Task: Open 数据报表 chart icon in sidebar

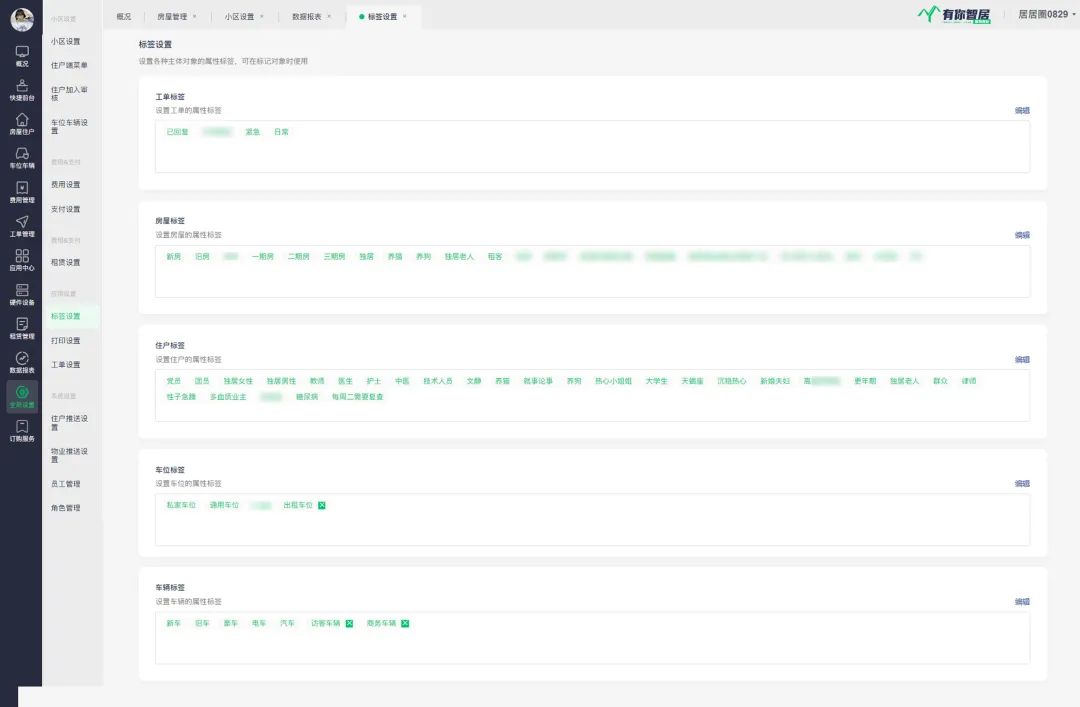Action: [x=21, y=361]
